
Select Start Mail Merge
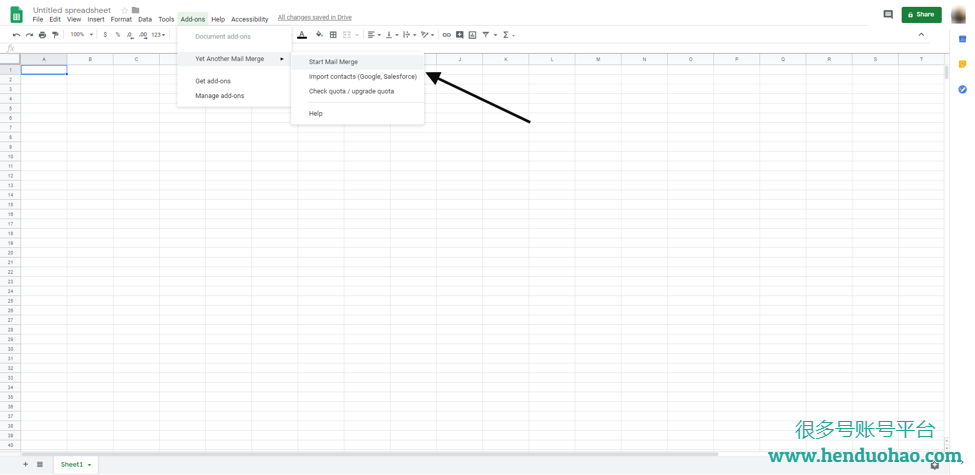pos(358,62)
